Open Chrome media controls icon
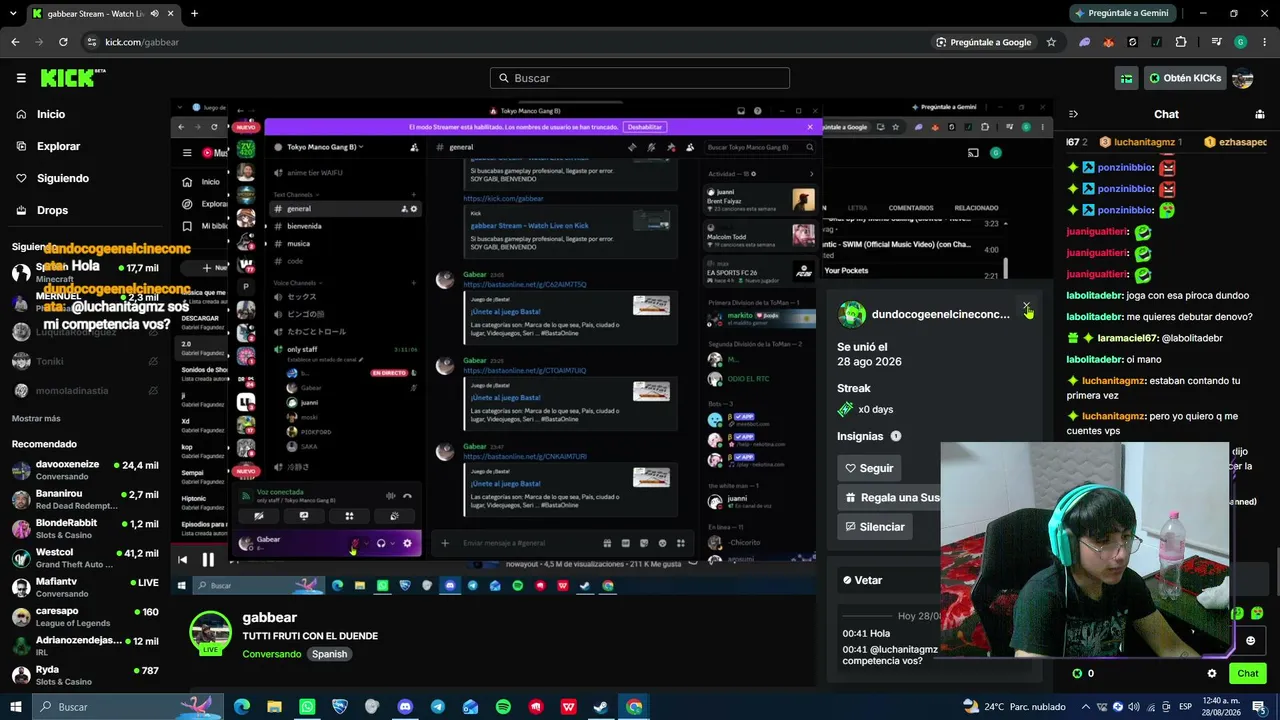 pos(1216,42)
